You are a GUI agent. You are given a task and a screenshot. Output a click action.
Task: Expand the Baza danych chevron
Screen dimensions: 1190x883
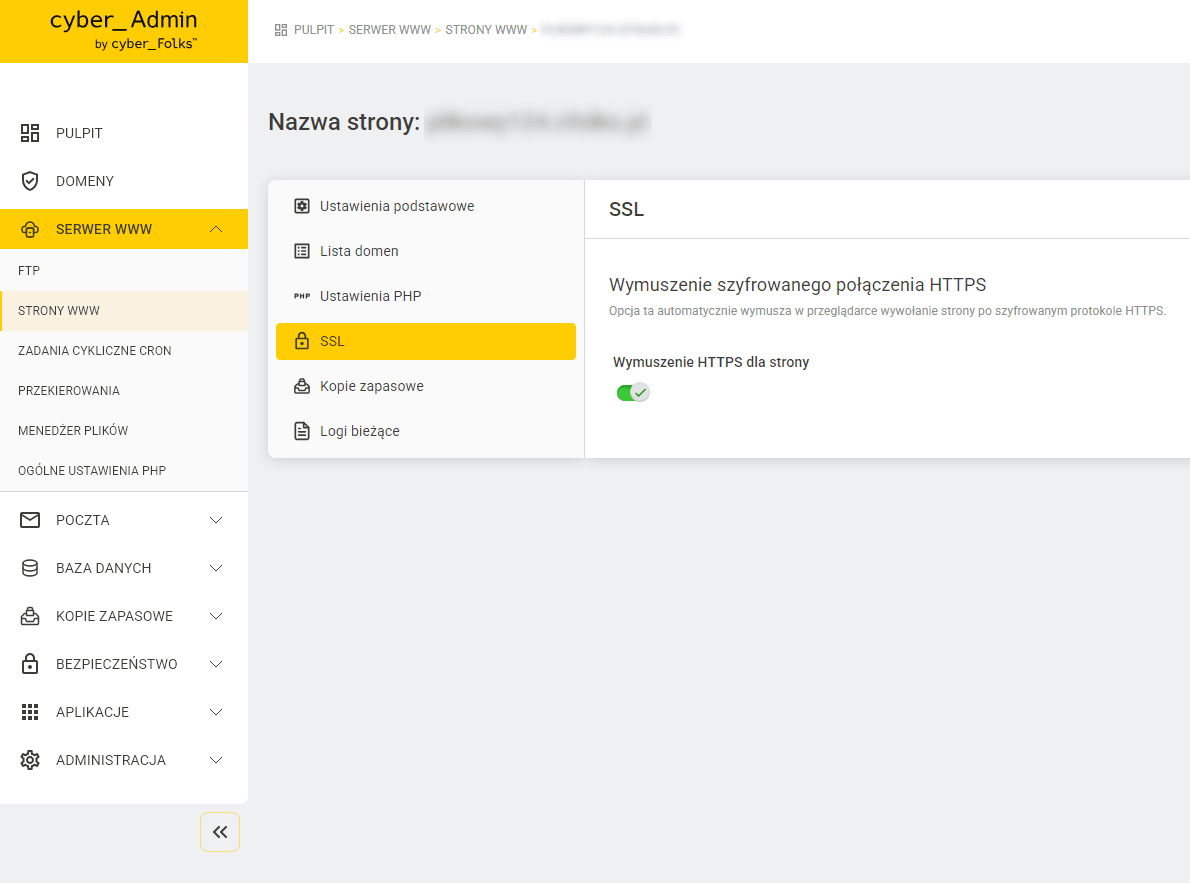coord(216,568)
